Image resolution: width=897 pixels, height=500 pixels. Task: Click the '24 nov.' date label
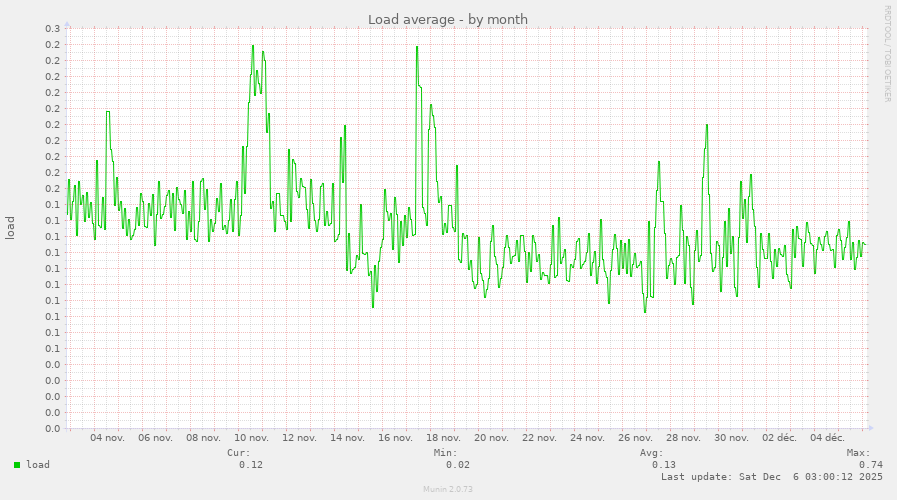point(588,438)
